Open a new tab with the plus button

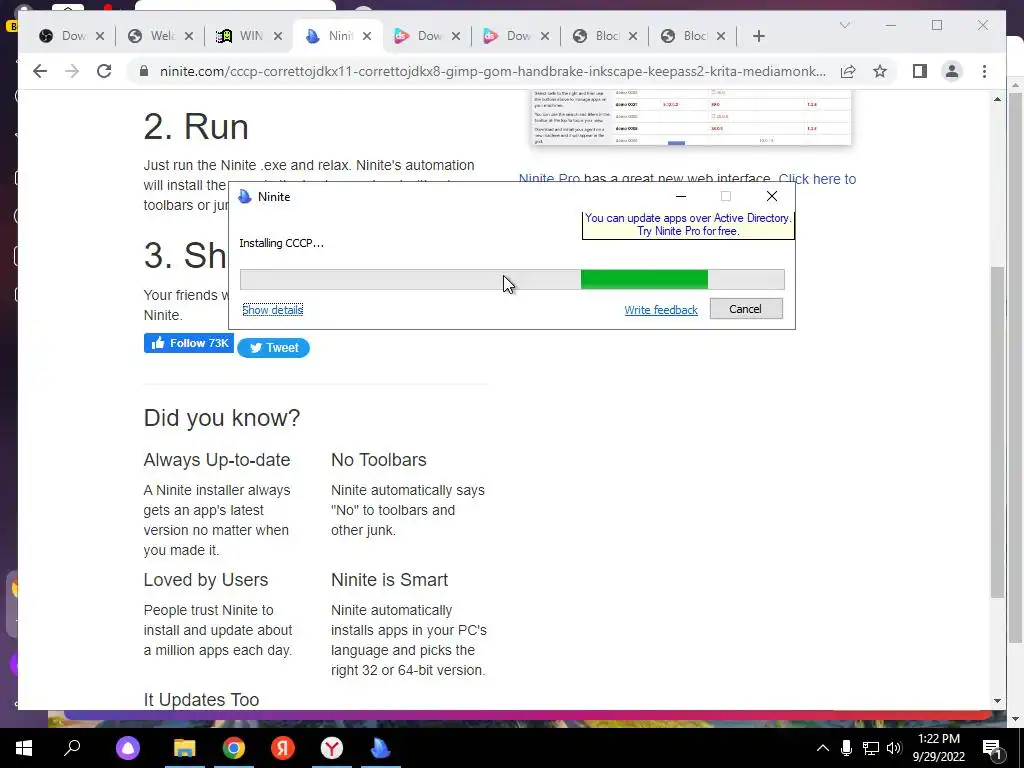coord(758,36)
